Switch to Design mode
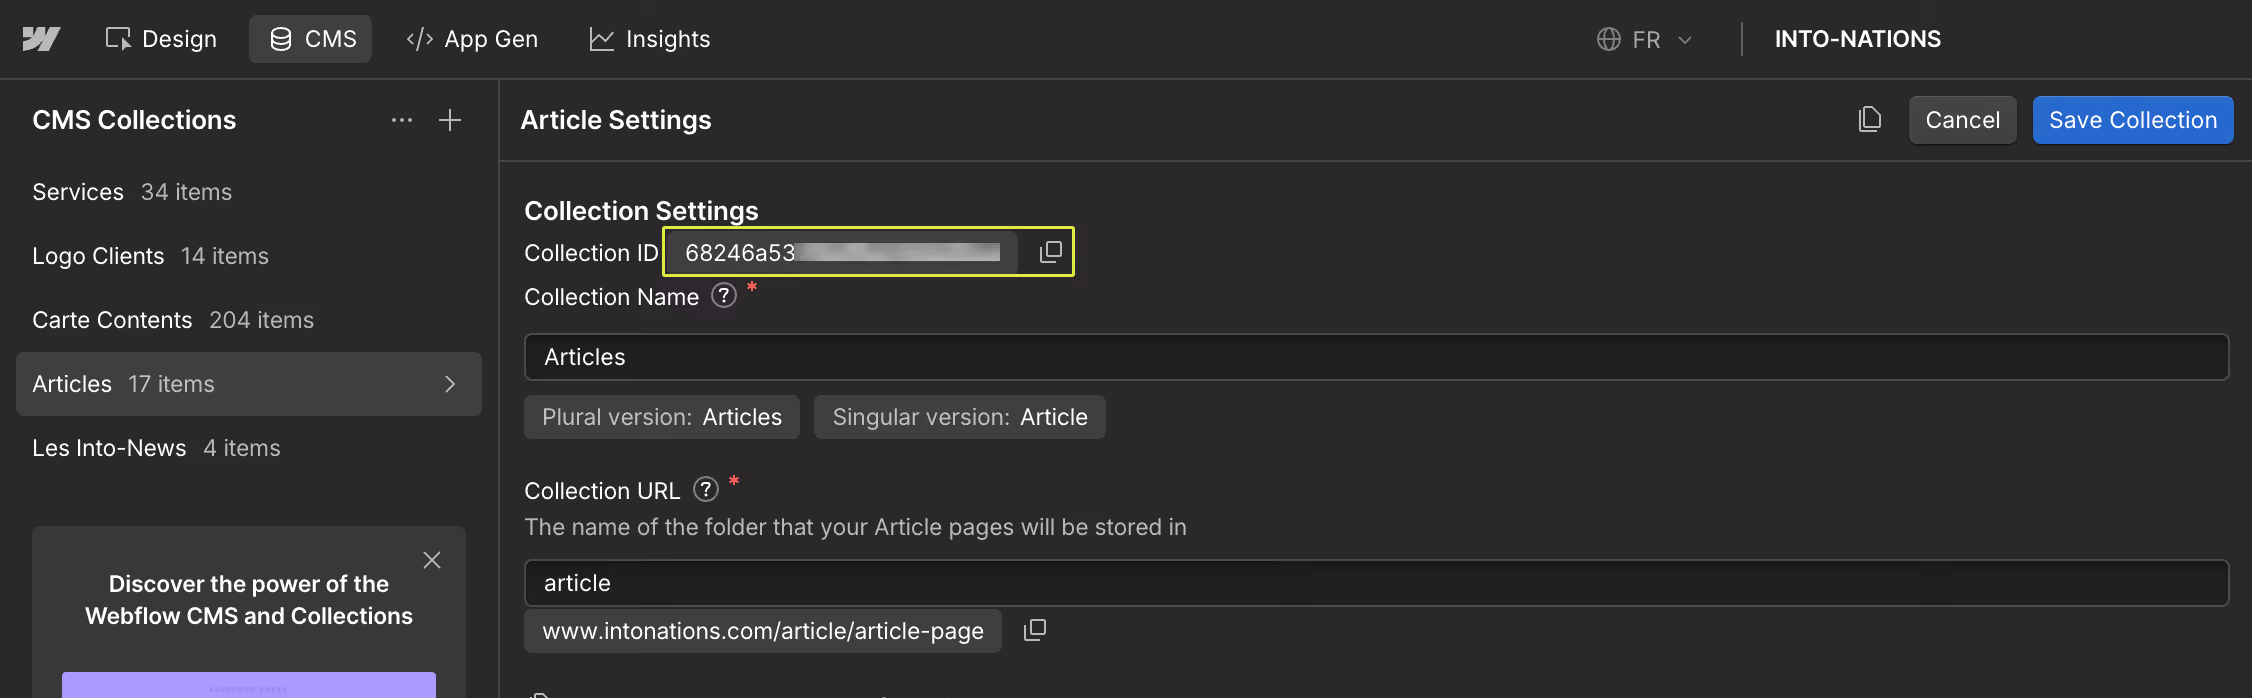 click(x=161, y=39)
